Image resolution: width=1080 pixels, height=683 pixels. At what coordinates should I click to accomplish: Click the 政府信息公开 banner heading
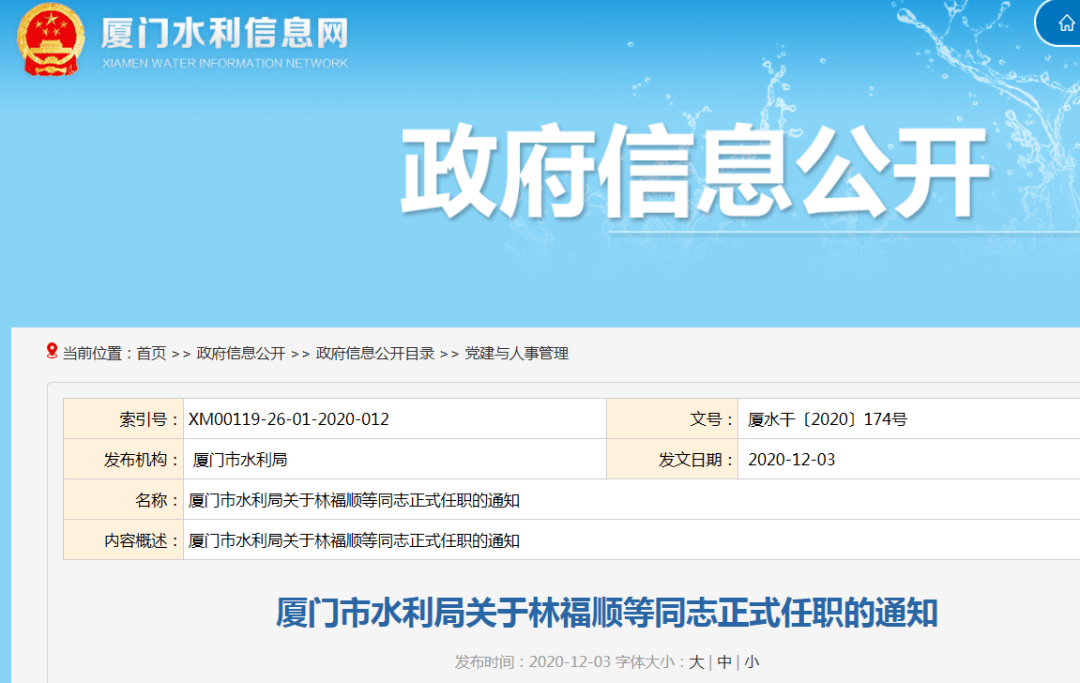tap(696, 172)
